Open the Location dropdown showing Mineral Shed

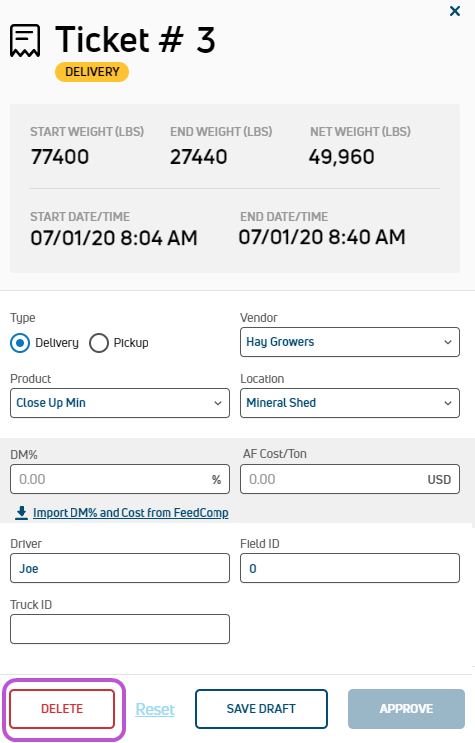point(350,403)
